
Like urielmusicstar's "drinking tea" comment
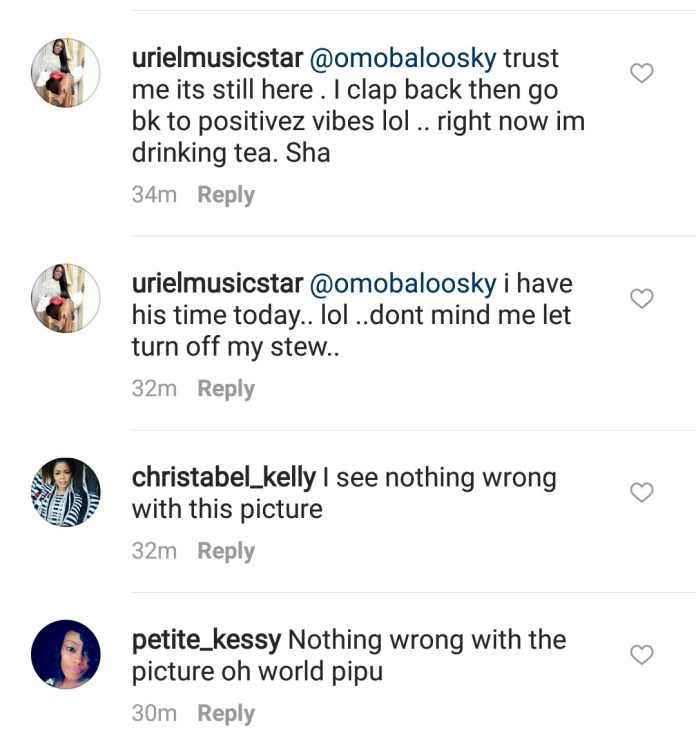[641, 73]
